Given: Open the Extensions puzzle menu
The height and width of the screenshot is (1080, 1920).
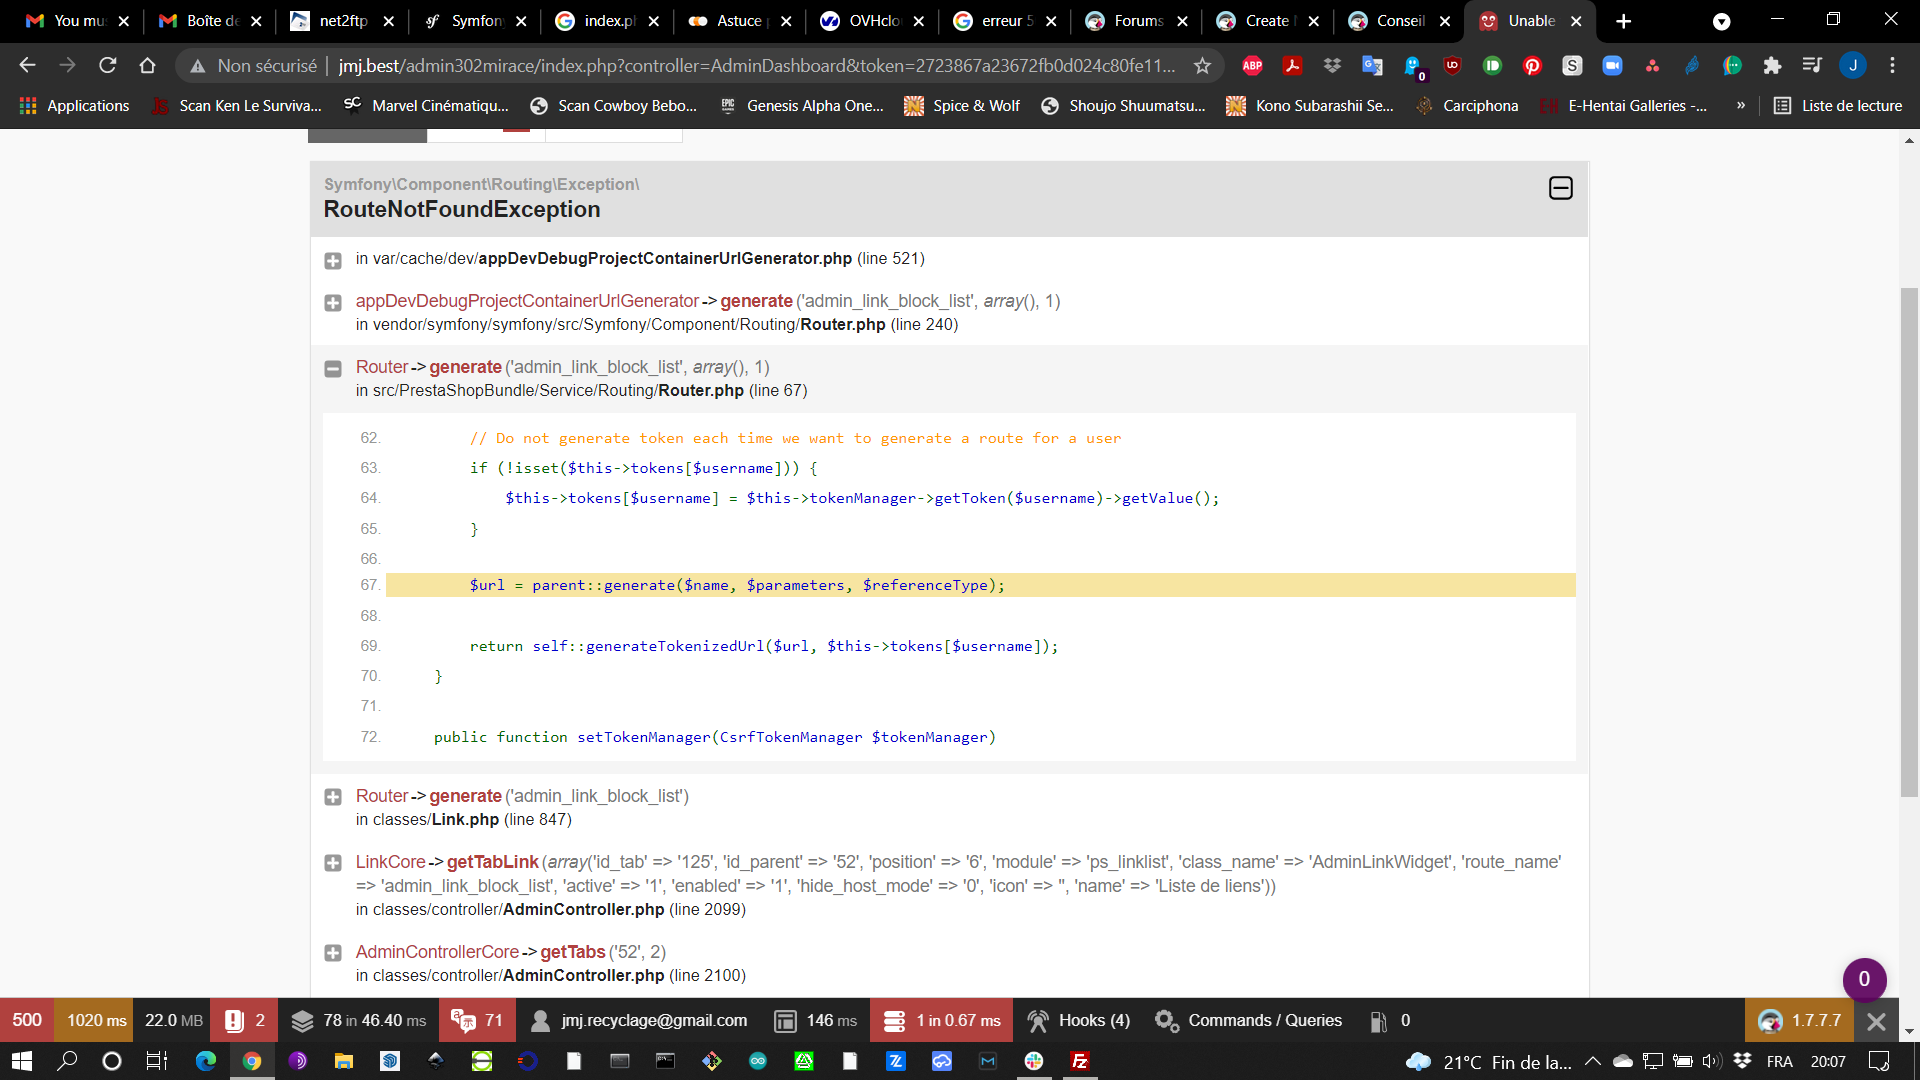Looking at the screenshot, I should (1772, 65).
